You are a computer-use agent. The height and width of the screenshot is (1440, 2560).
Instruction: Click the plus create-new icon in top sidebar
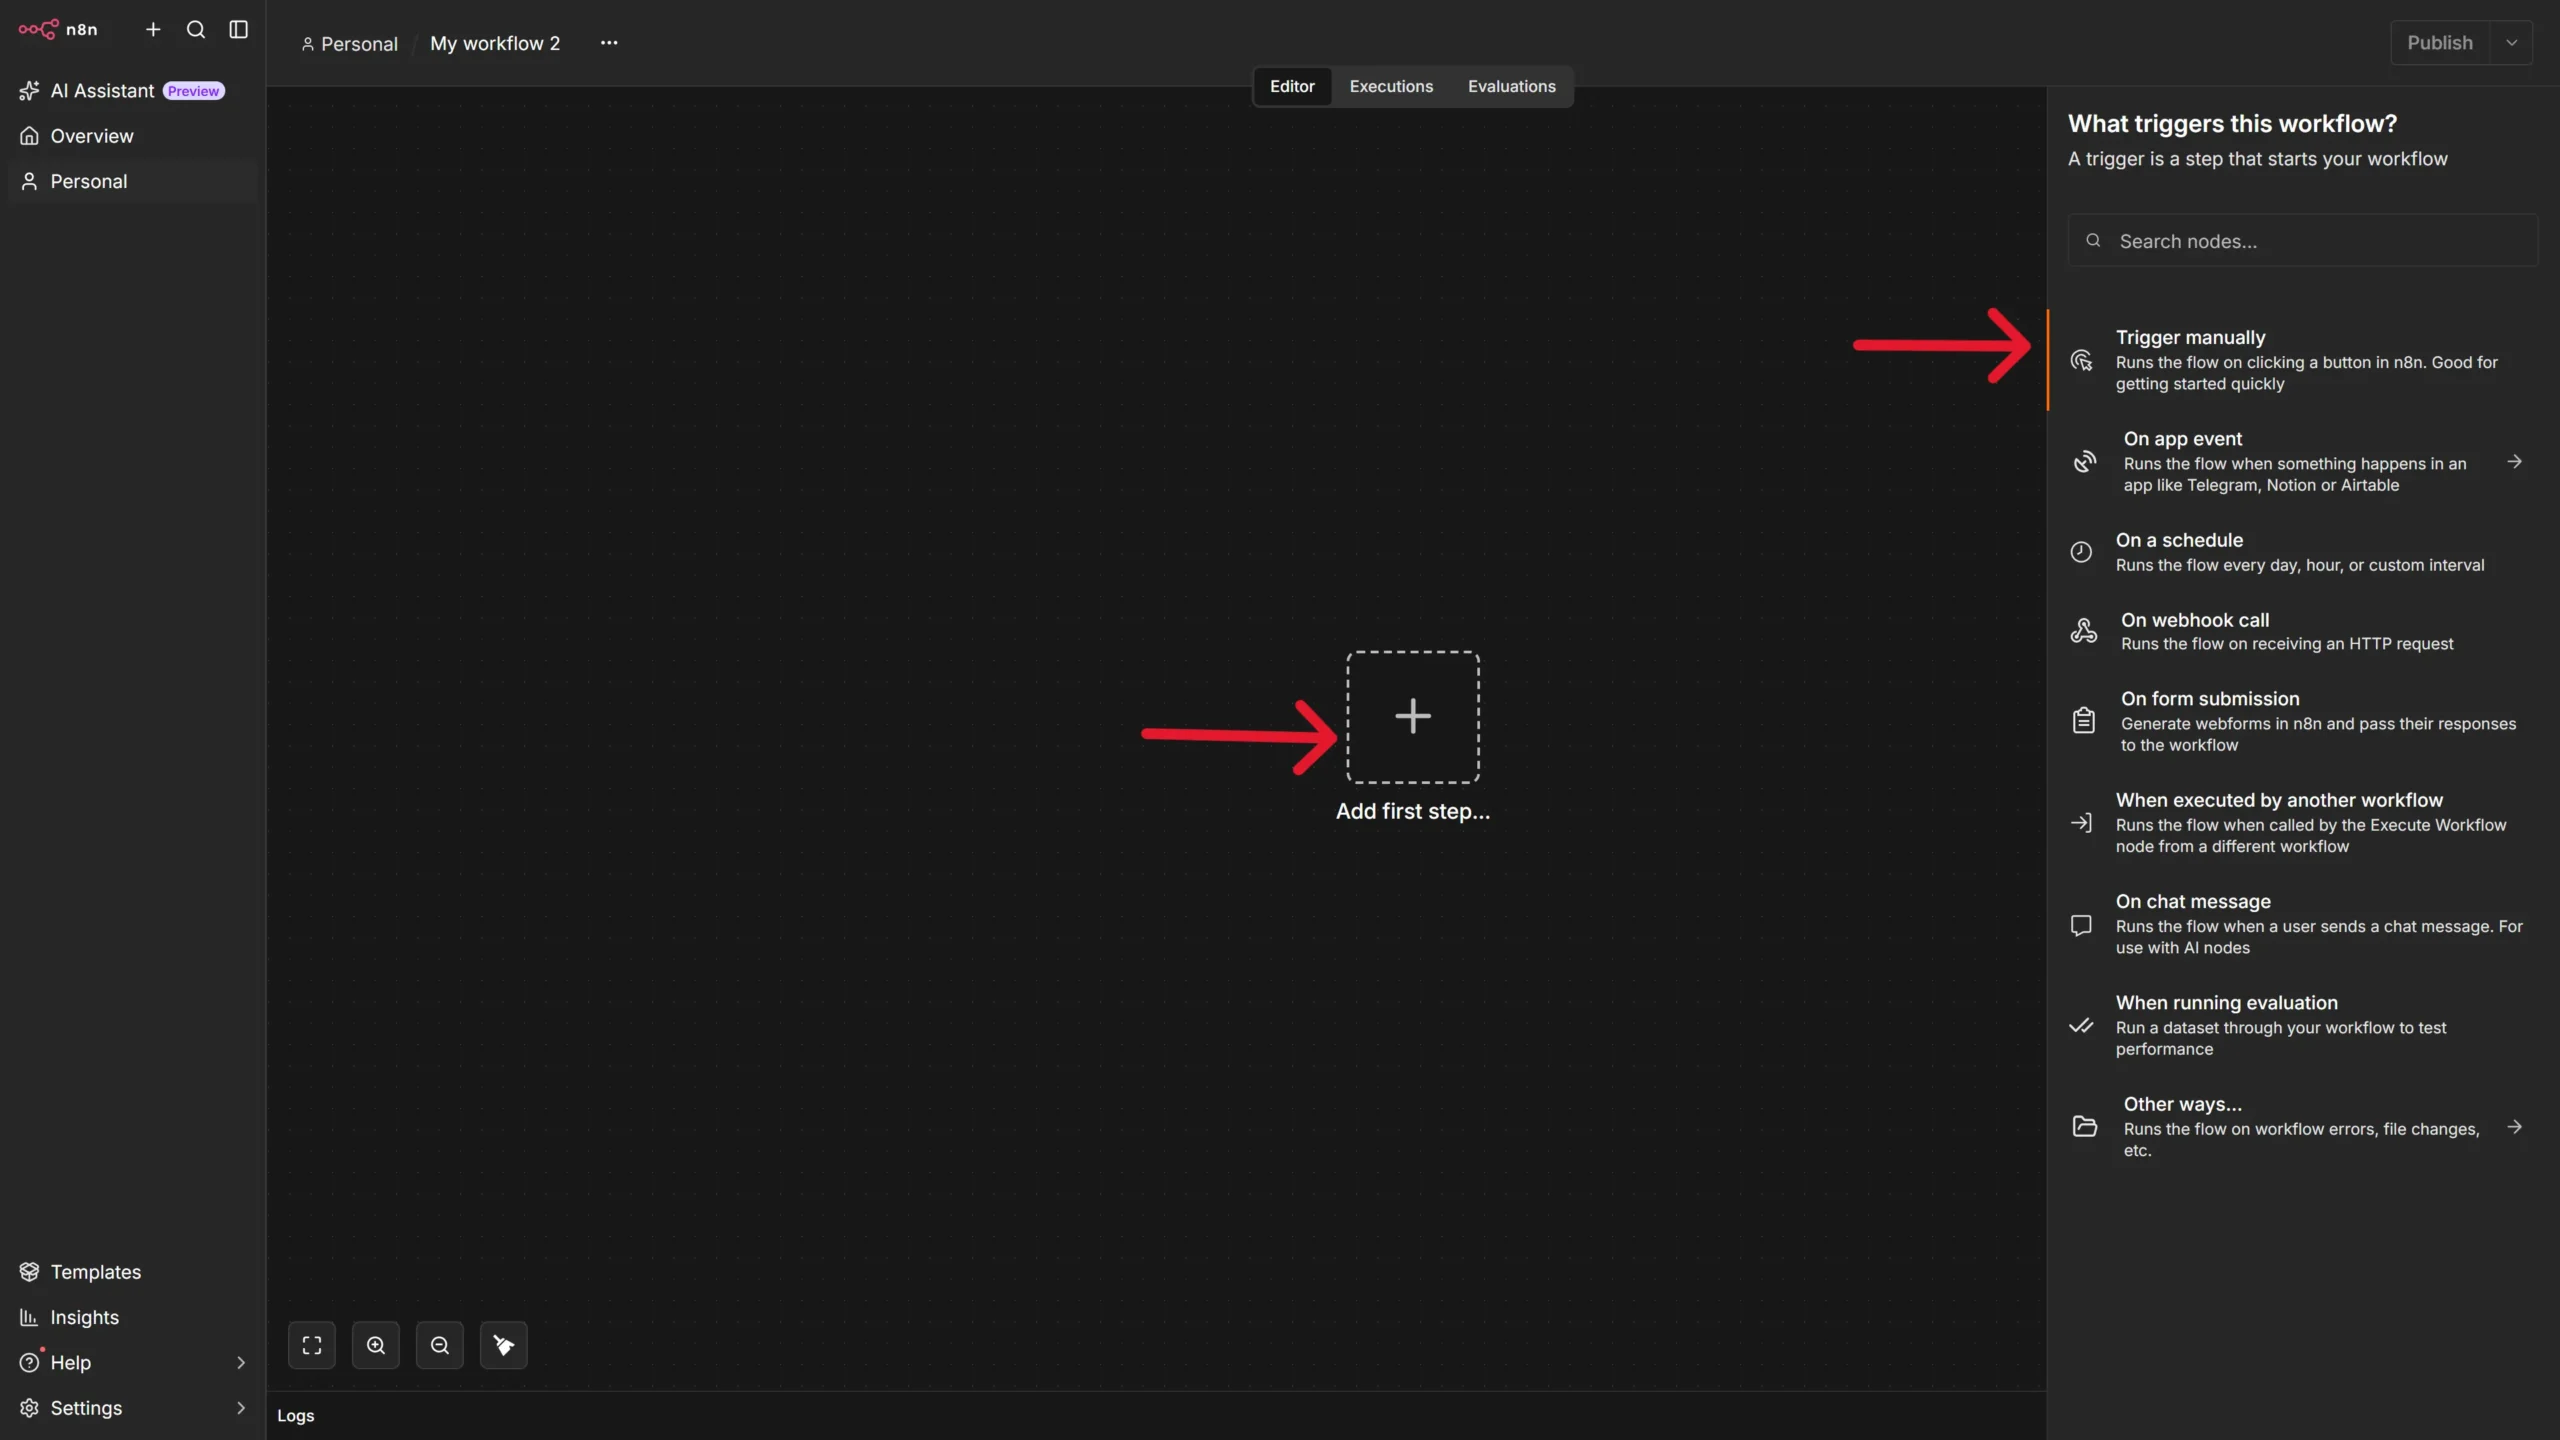pos(153,30)
